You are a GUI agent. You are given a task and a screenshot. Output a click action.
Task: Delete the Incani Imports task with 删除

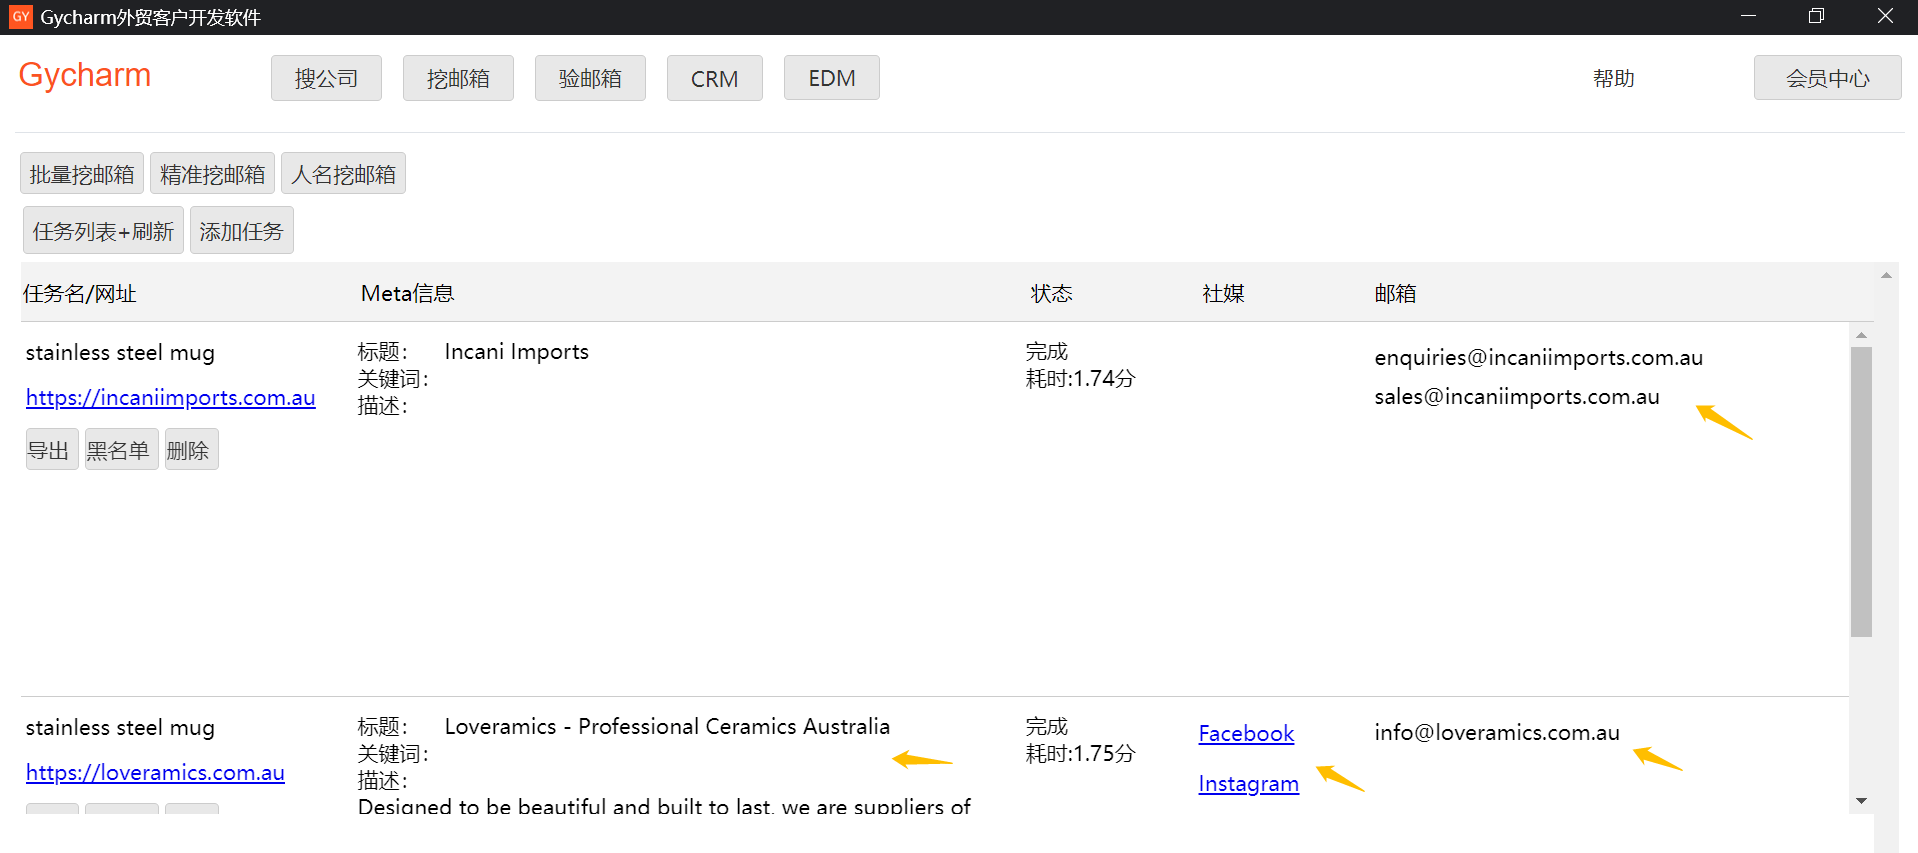tap(191, 450)
